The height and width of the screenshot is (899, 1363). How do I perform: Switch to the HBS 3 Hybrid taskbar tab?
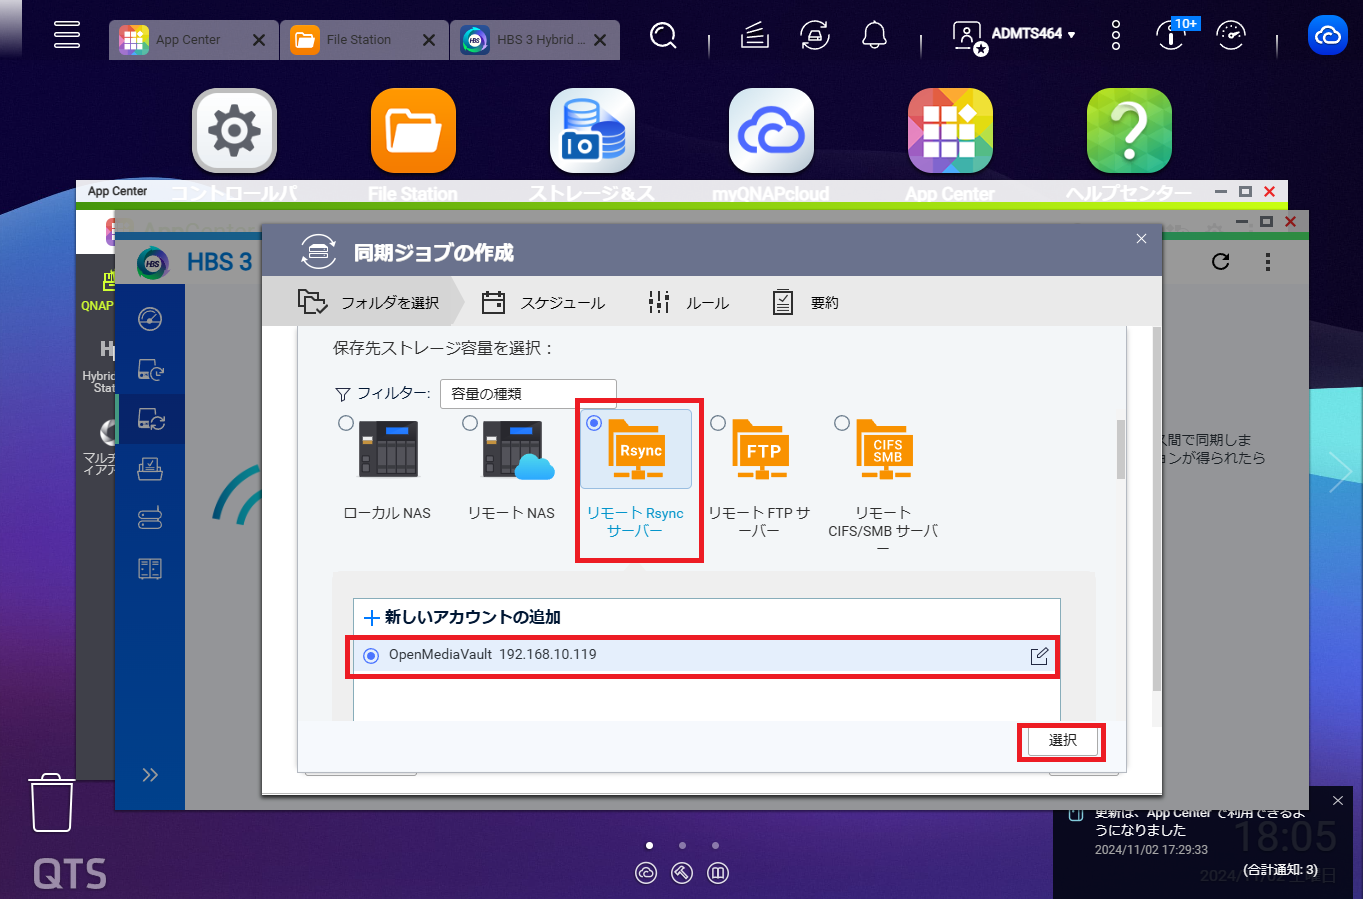click(x=535, y=40)
